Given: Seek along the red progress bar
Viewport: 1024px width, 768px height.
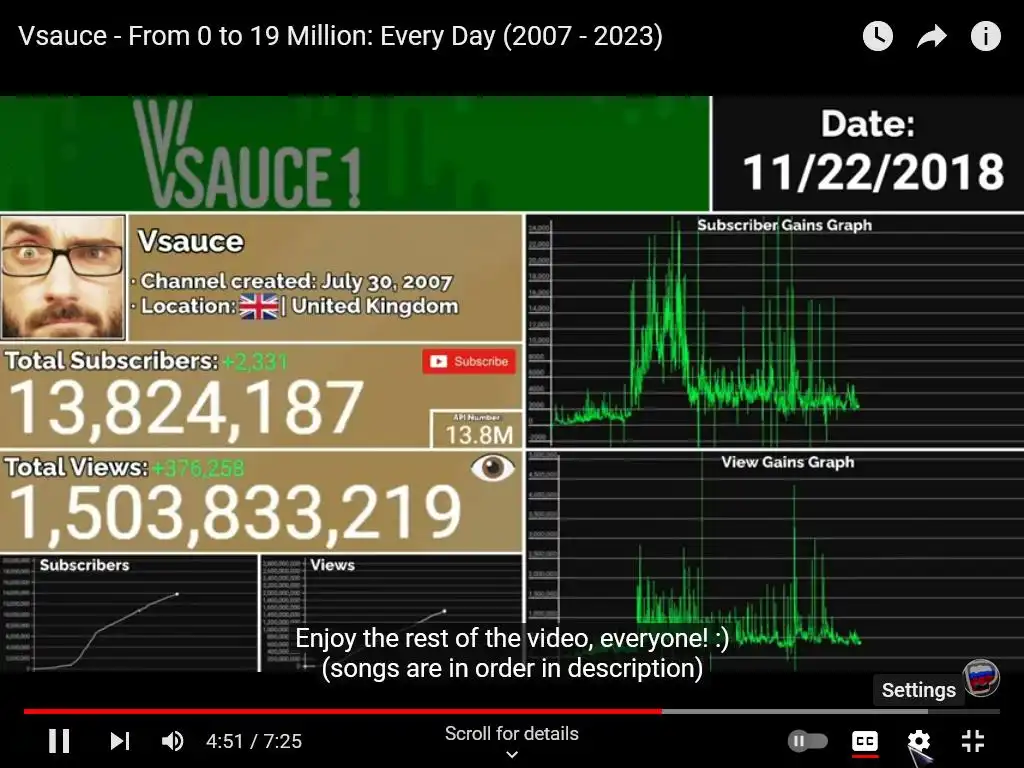Looking at the screenshot, I should tap(512, 711).
